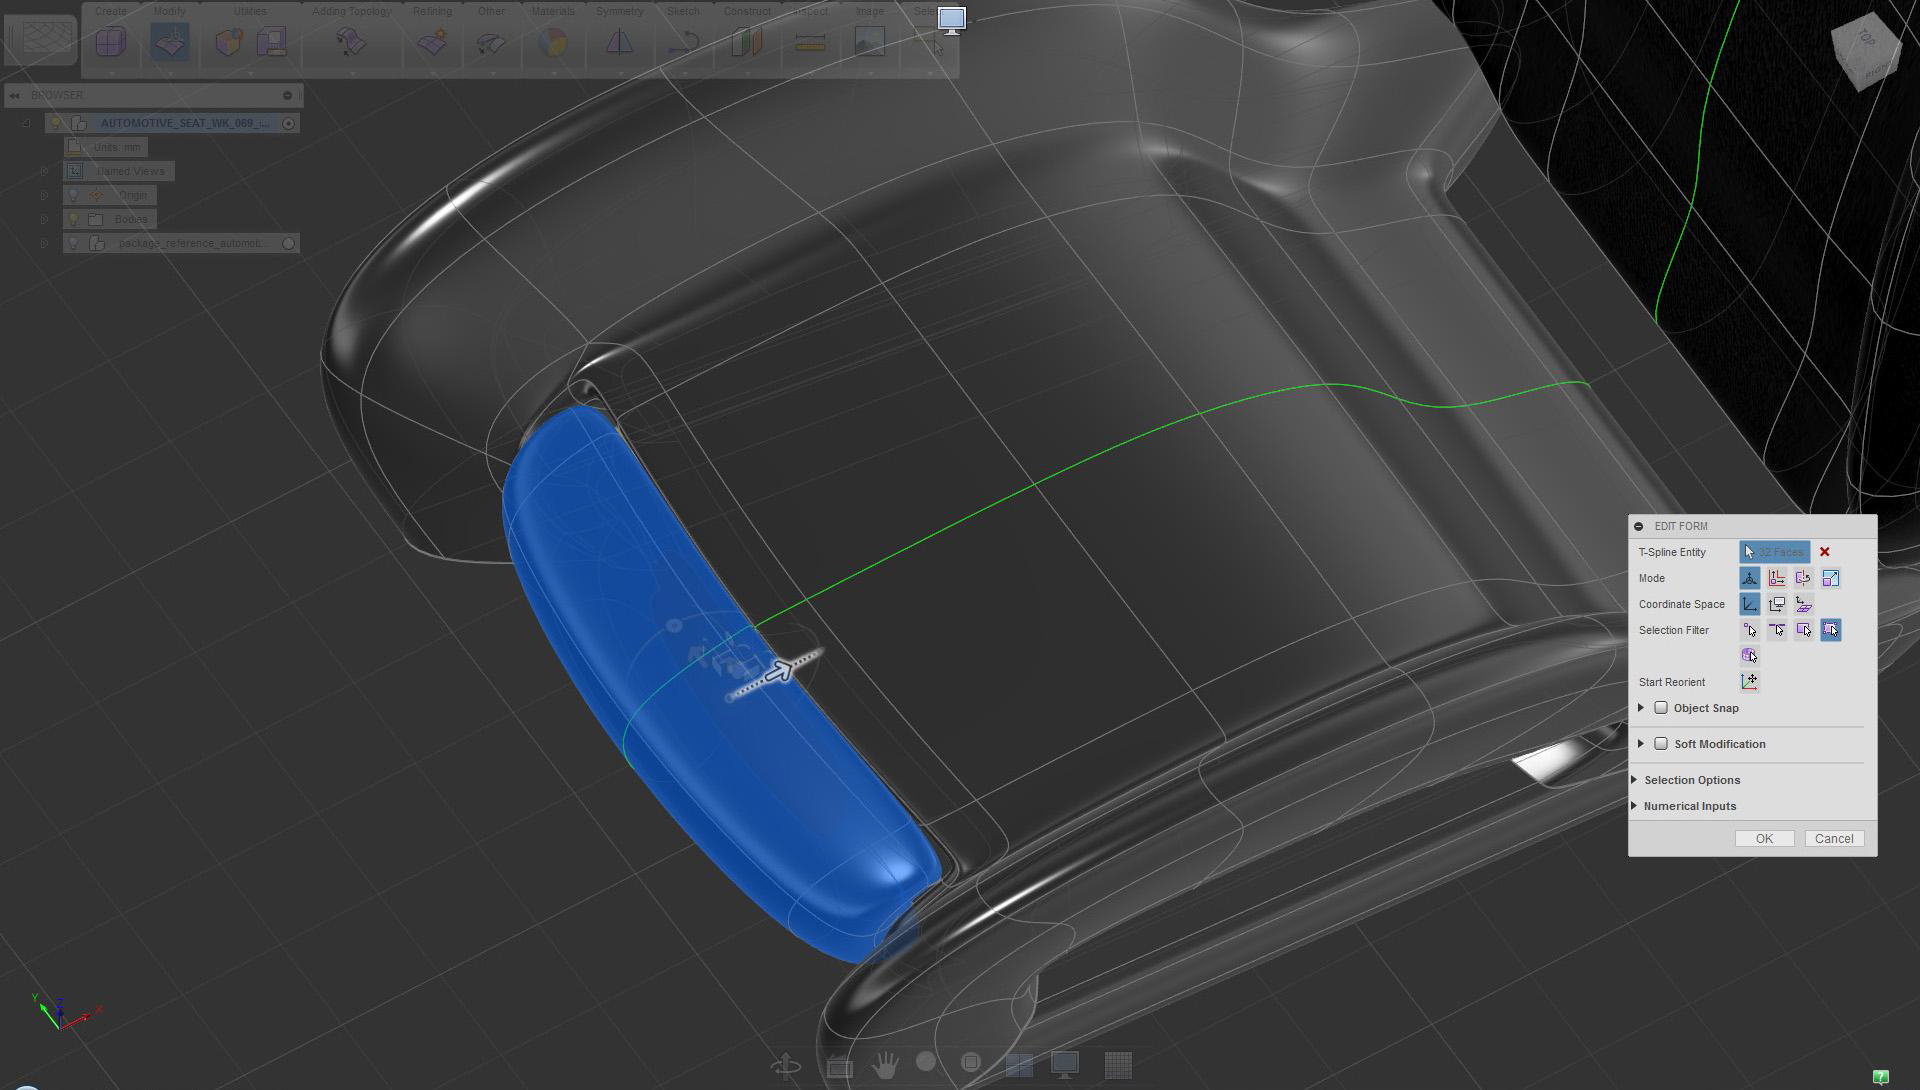The width and height of the screenshot is (1920, 1090).
Task: Click the Symmetry mirror tool icon
Action: click(619, 42)
